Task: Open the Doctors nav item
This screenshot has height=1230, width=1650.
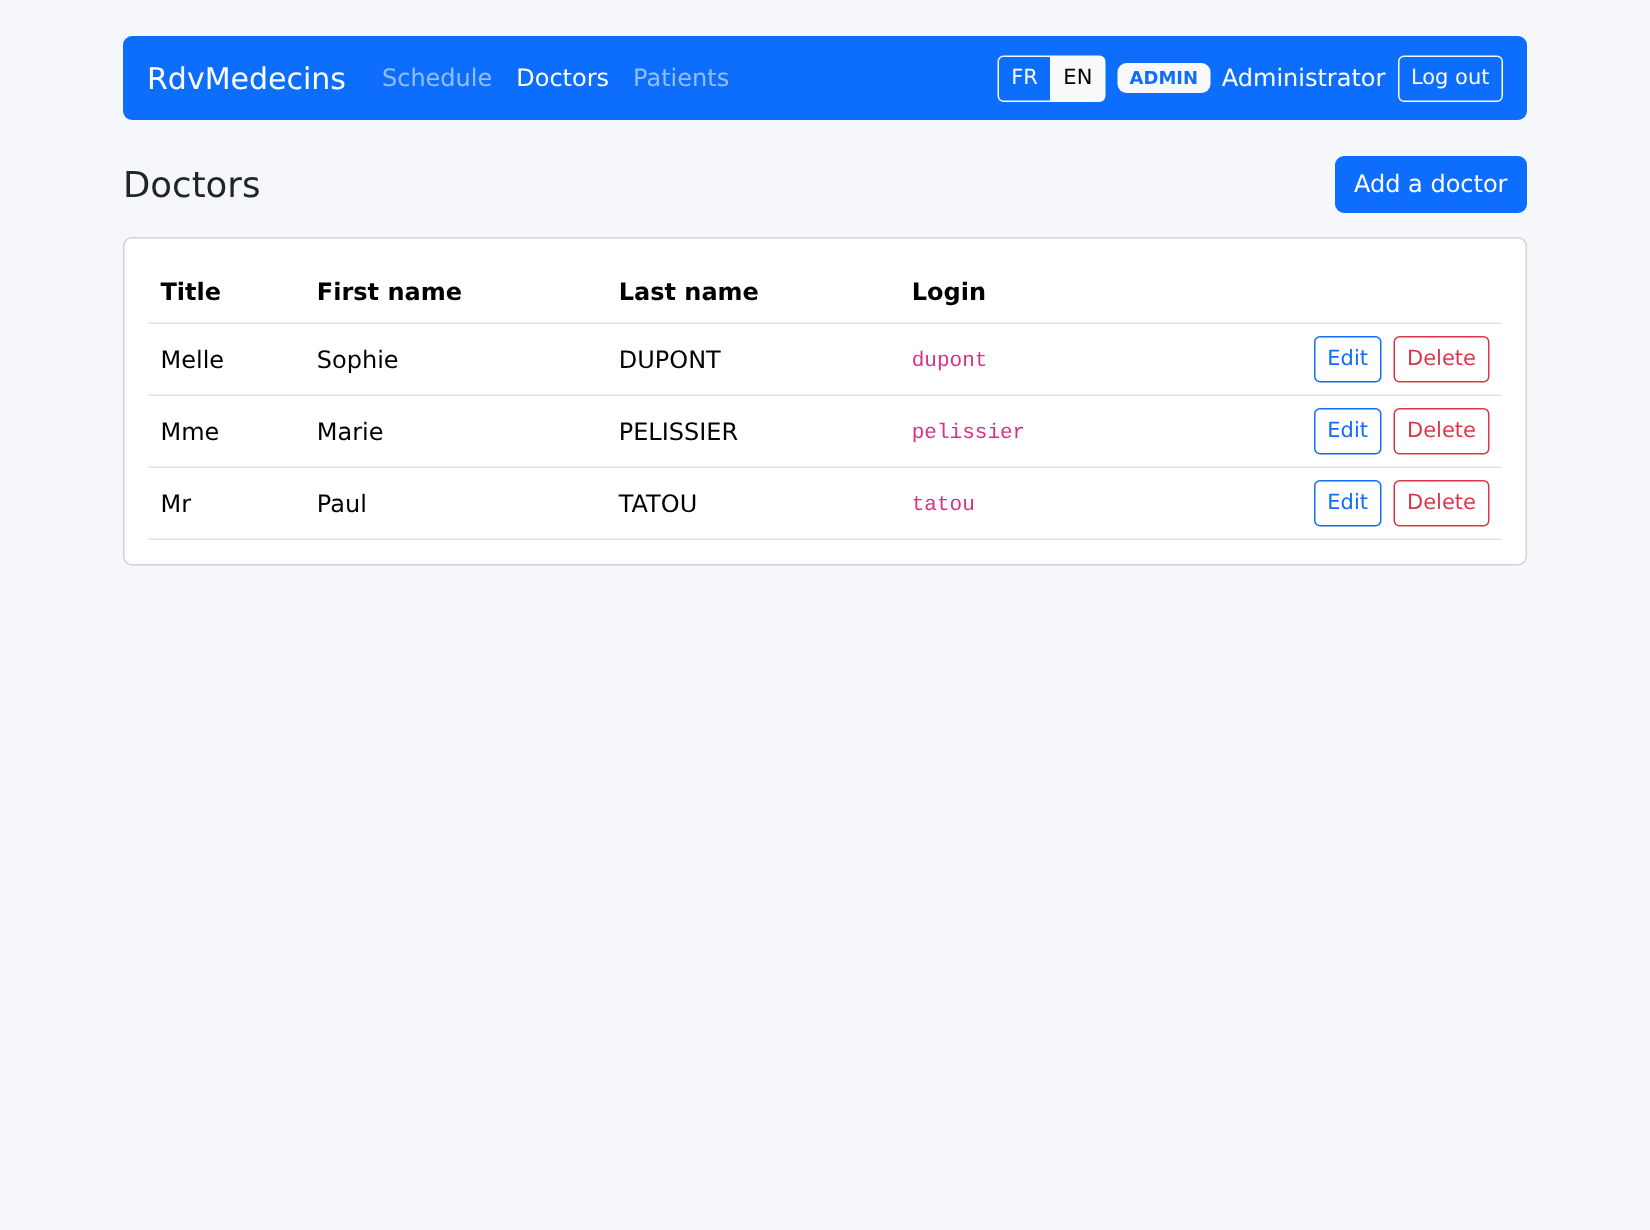Action: [x=562, y=78]
